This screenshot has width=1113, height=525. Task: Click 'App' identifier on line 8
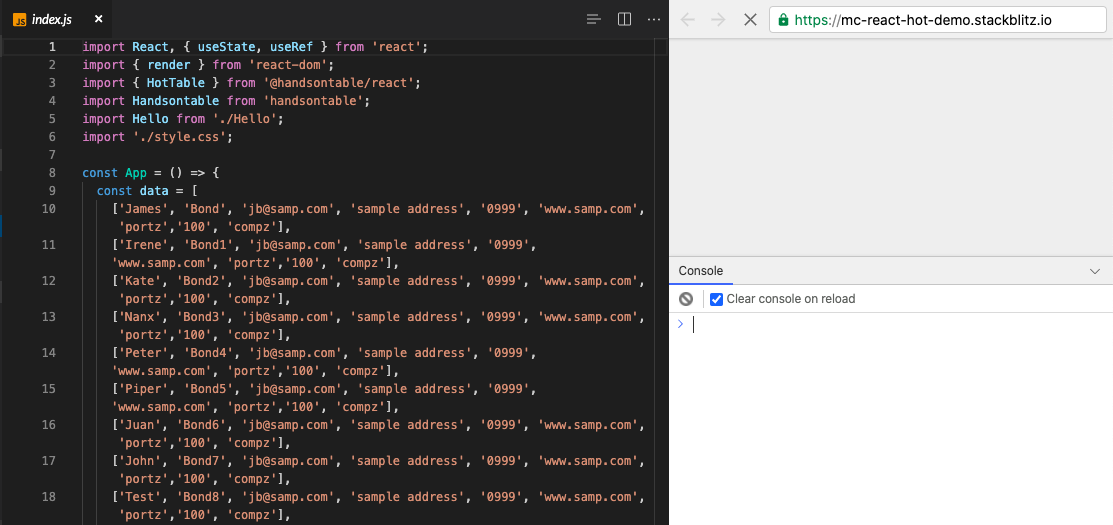coord(136,173)
